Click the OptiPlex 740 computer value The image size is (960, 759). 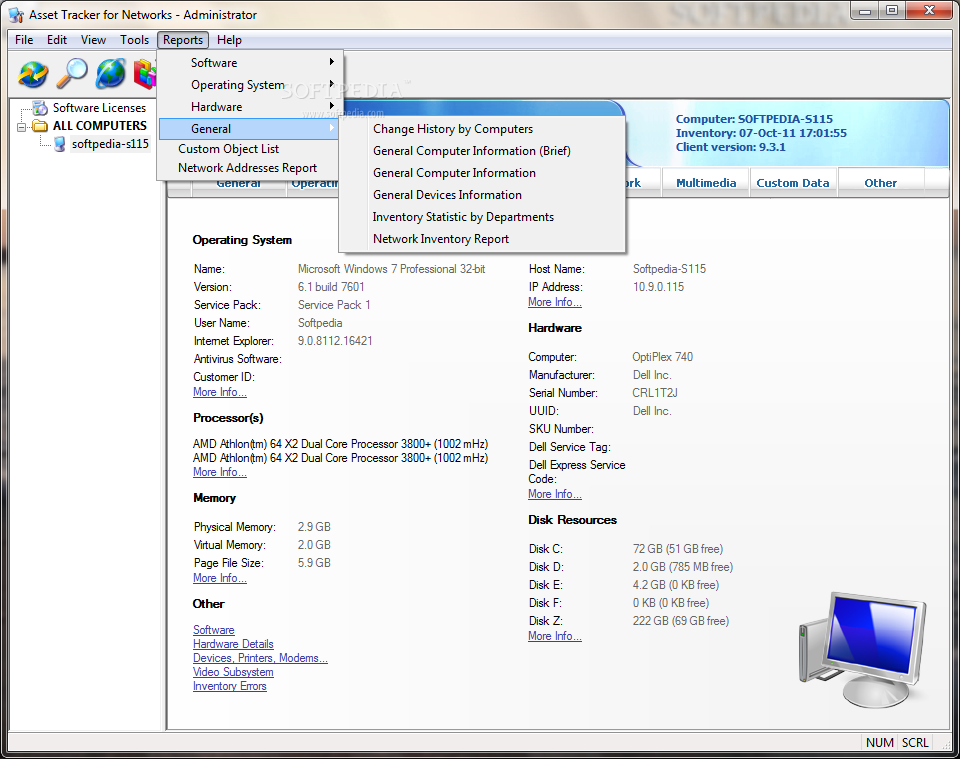pyautogui.click(x=662, y=357)
